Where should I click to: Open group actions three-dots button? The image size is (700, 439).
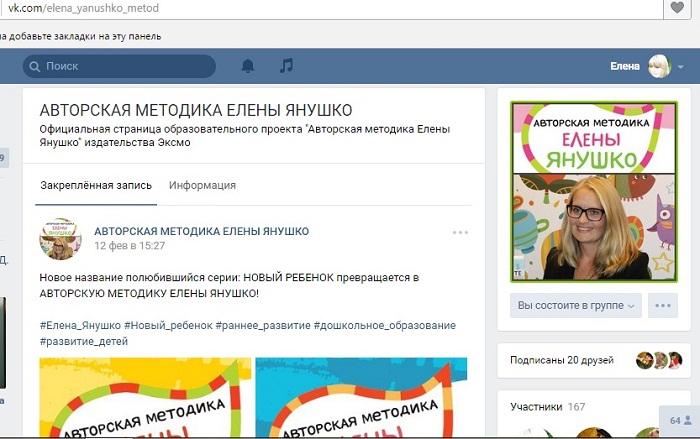(663, 305)
